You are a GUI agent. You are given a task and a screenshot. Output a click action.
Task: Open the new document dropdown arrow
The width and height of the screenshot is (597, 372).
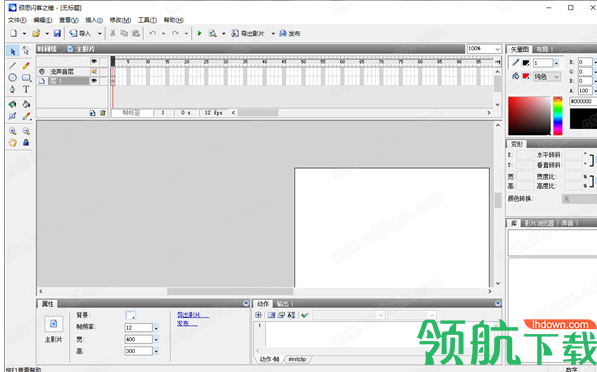click(x=24, y=34)
